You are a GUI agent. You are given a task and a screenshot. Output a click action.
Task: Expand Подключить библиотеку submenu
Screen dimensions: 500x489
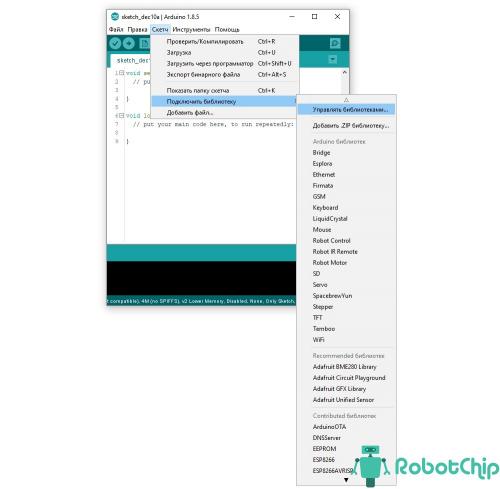point(225,101)
